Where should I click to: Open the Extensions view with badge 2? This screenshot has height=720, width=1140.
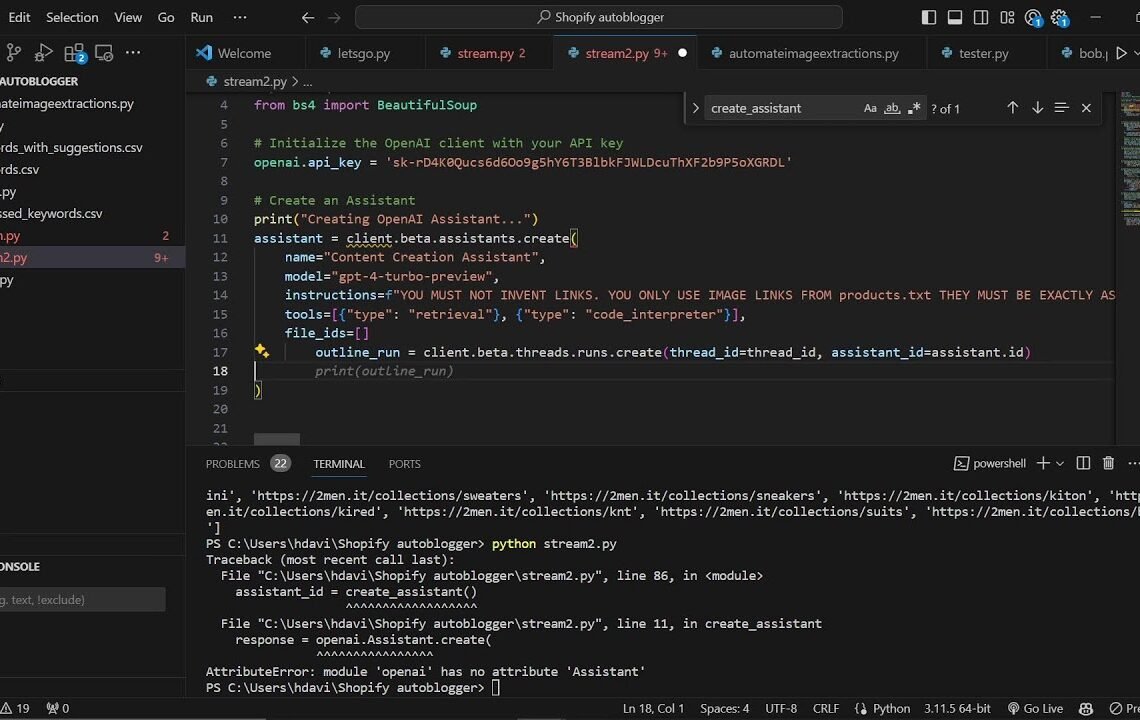pos(74,53)
